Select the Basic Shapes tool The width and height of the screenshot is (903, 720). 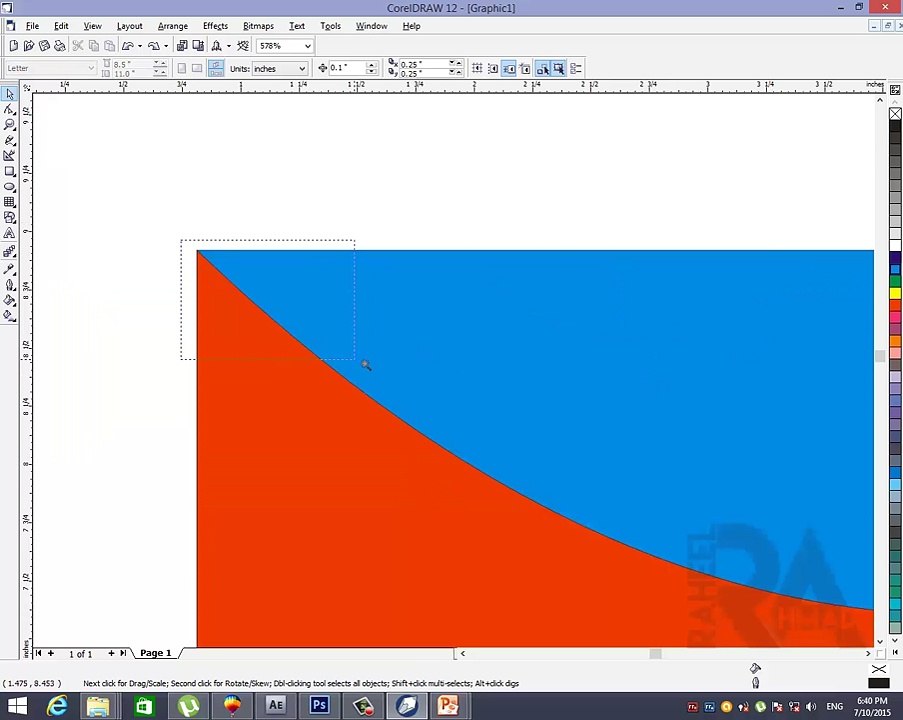(x=10, y=218)
